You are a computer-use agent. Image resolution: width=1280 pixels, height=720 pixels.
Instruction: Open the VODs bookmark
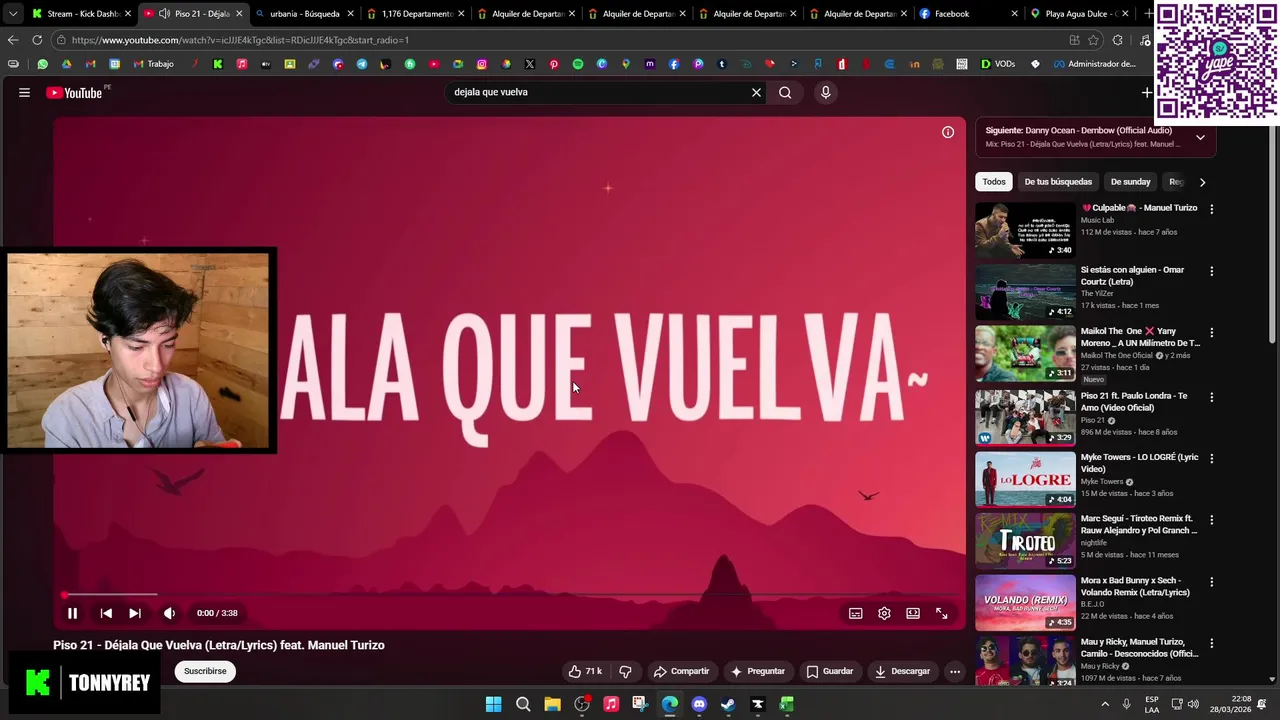[997, 64]
